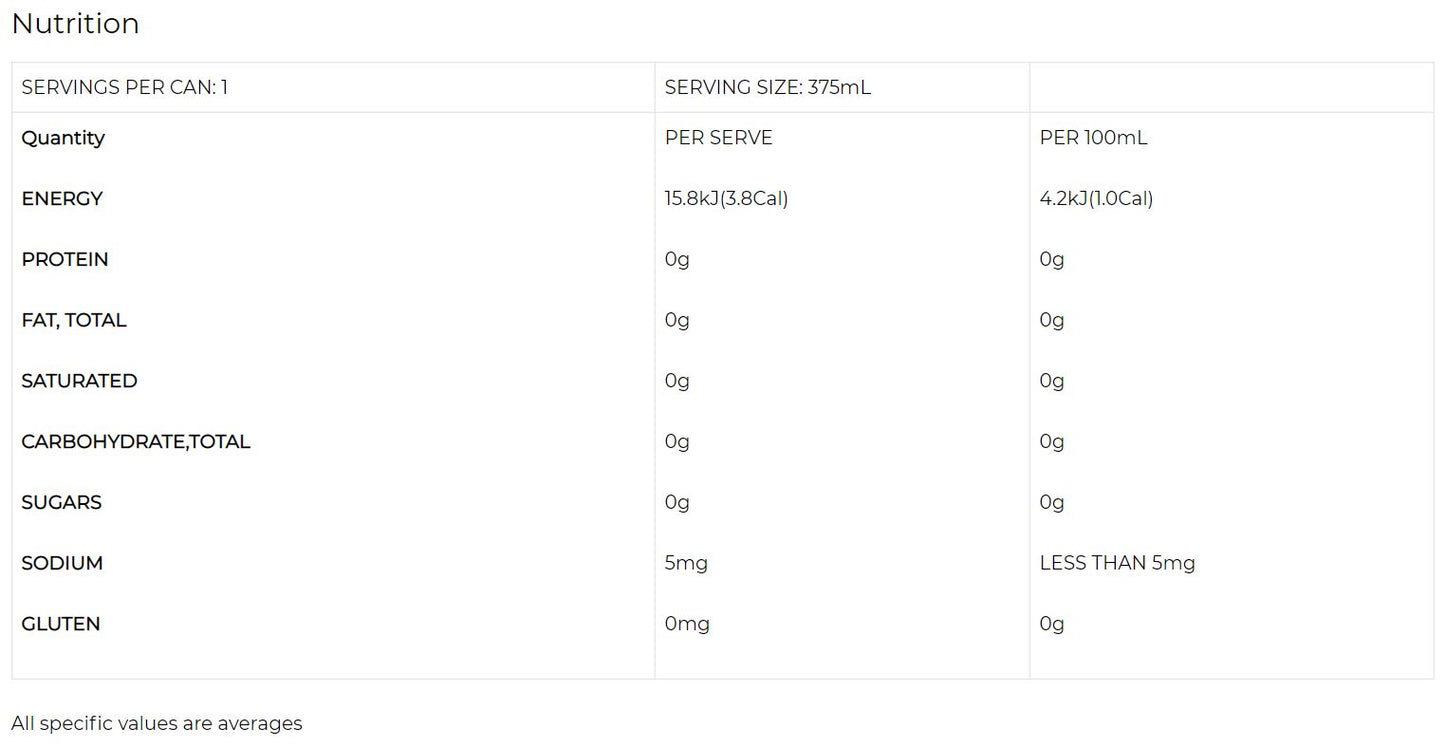Viewport: 1445px width, 748px height.
Task: Click the 0mg gluten per serve value
Action: pos(687,624)
